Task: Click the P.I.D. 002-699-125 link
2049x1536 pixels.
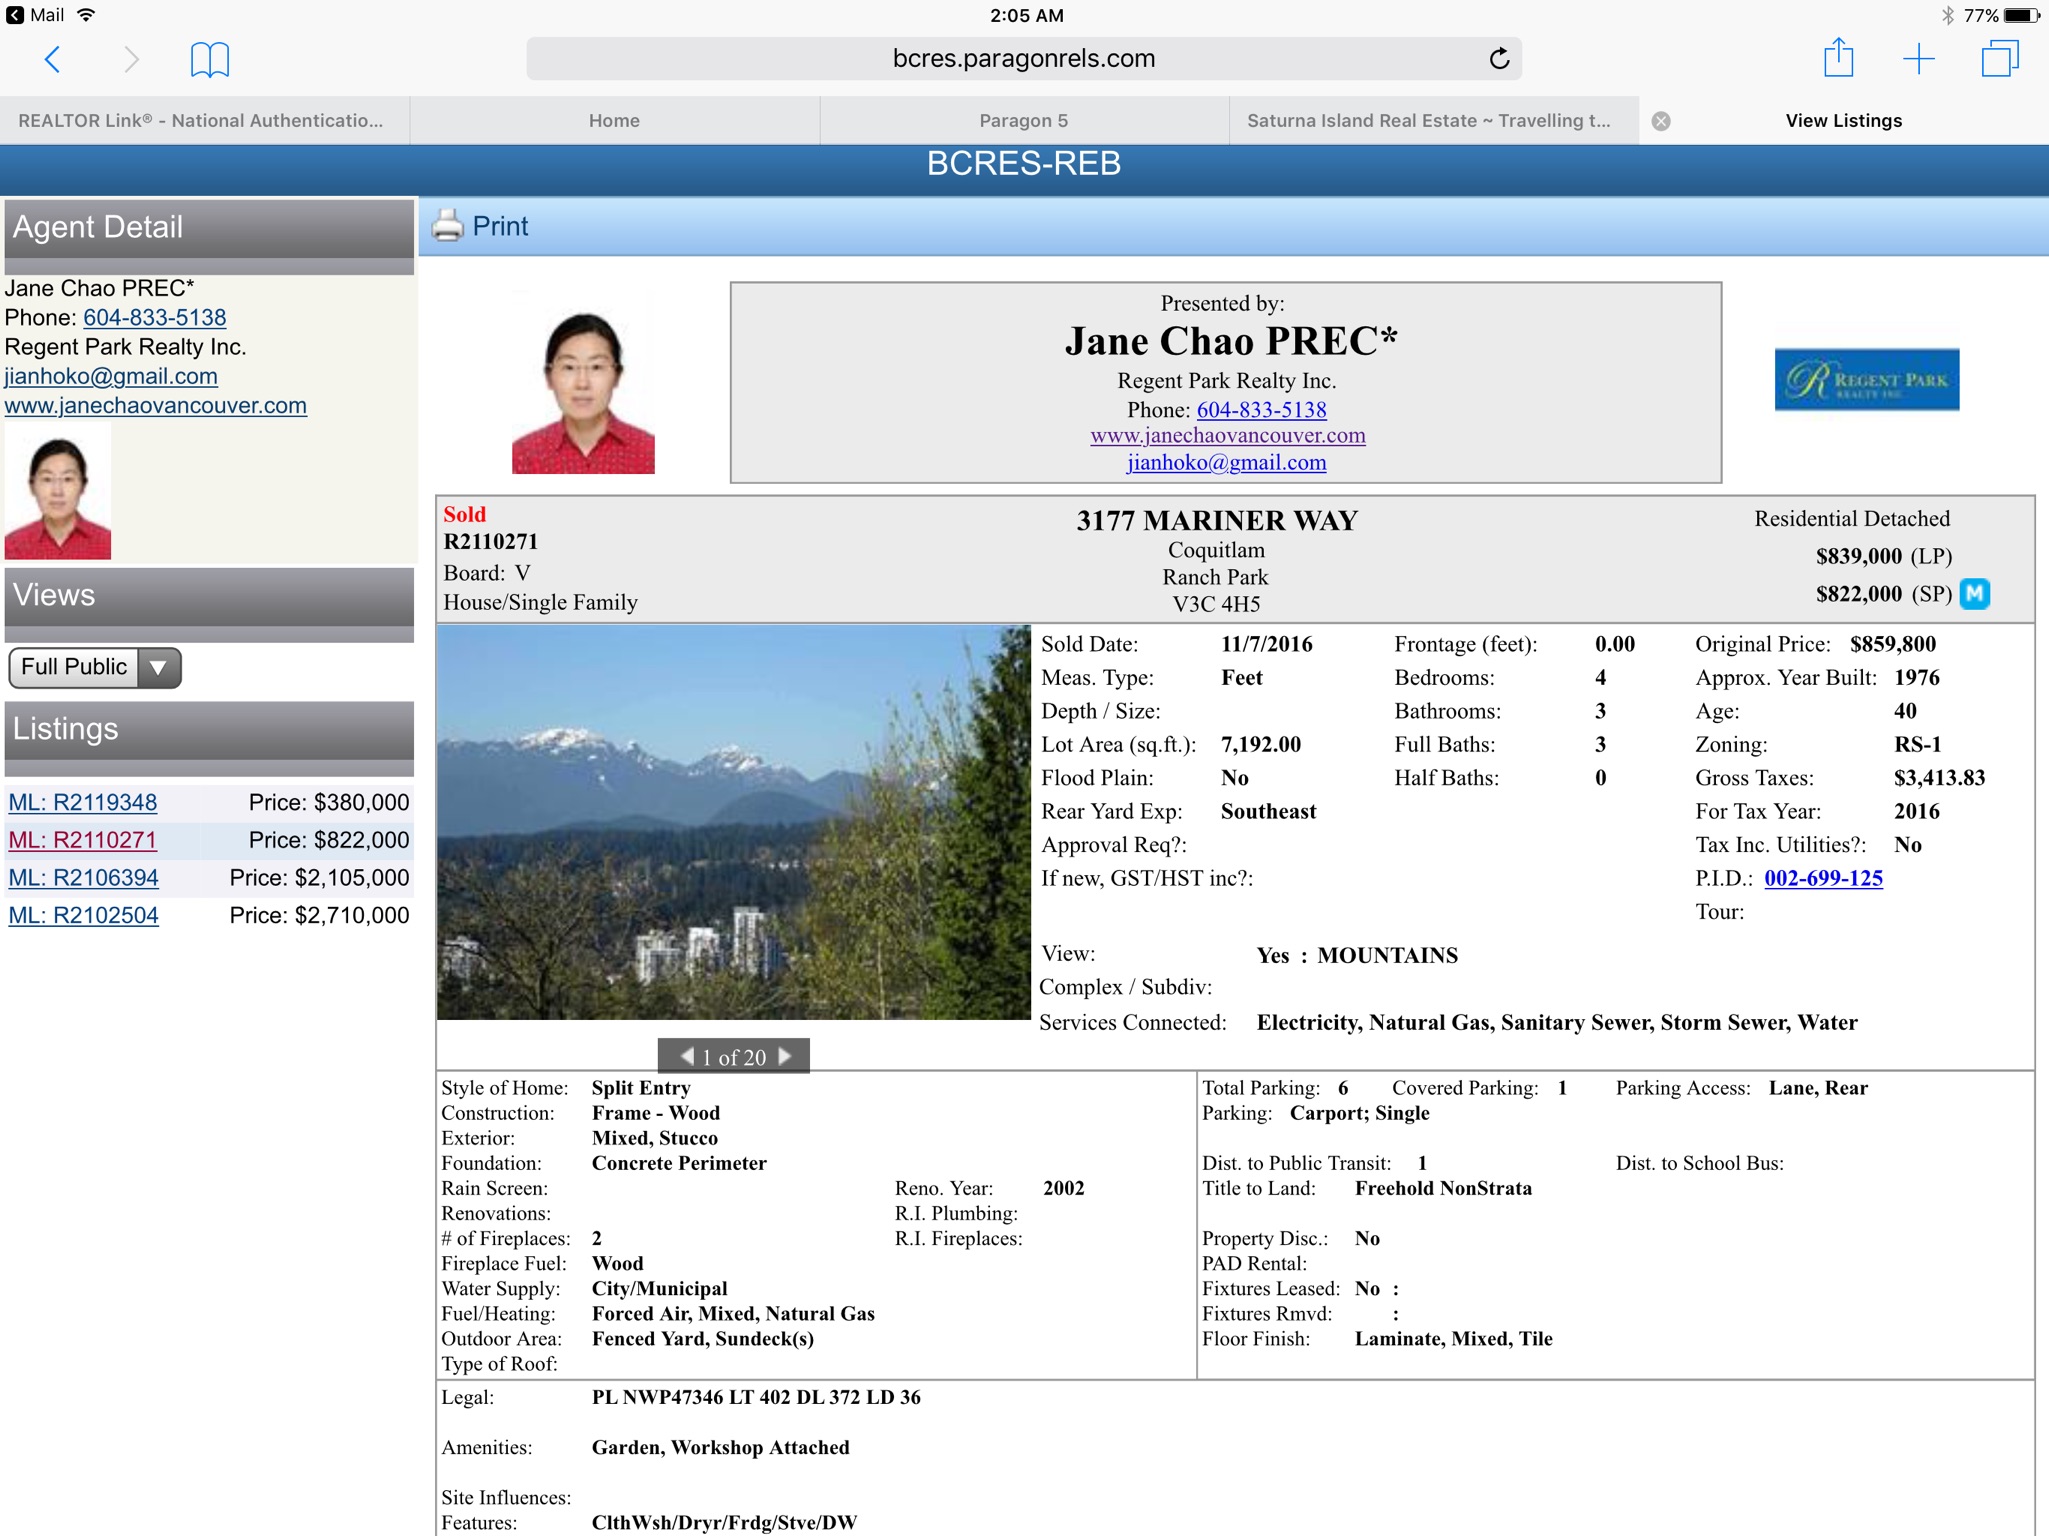Action: [1822, 878]
